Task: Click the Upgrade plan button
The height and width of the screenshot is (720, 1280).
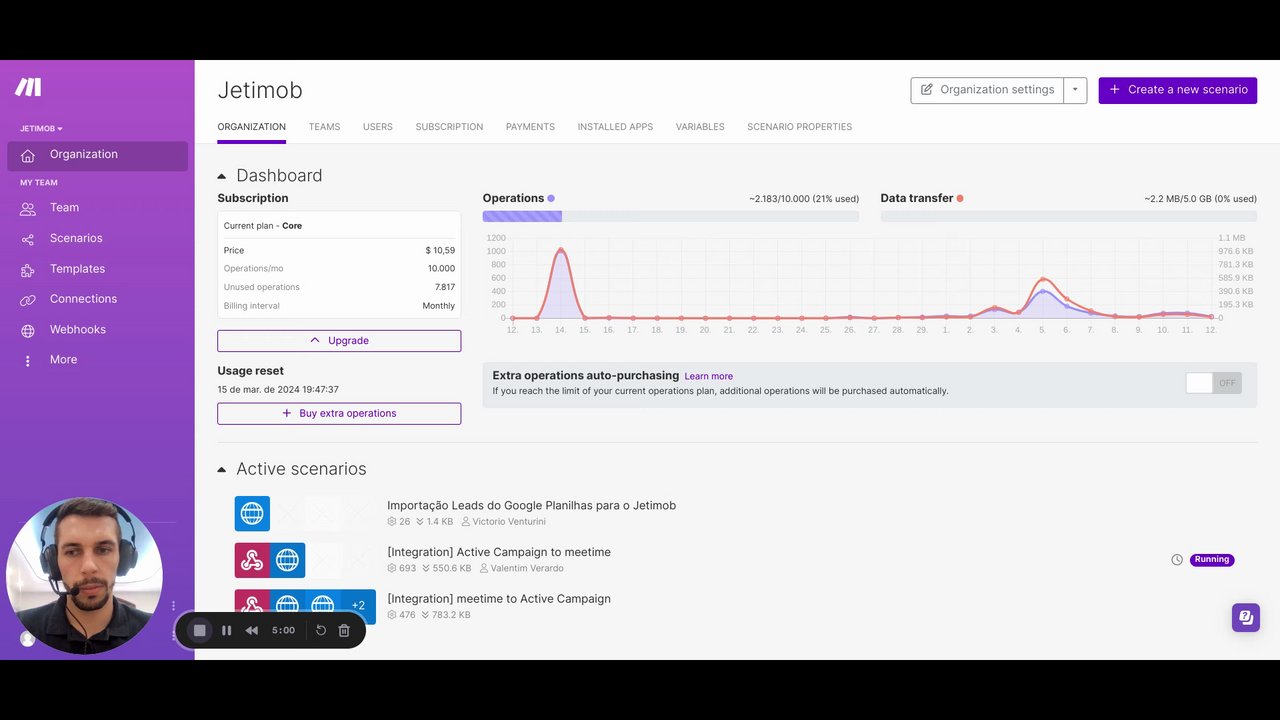Action: [x=339, y=341]
